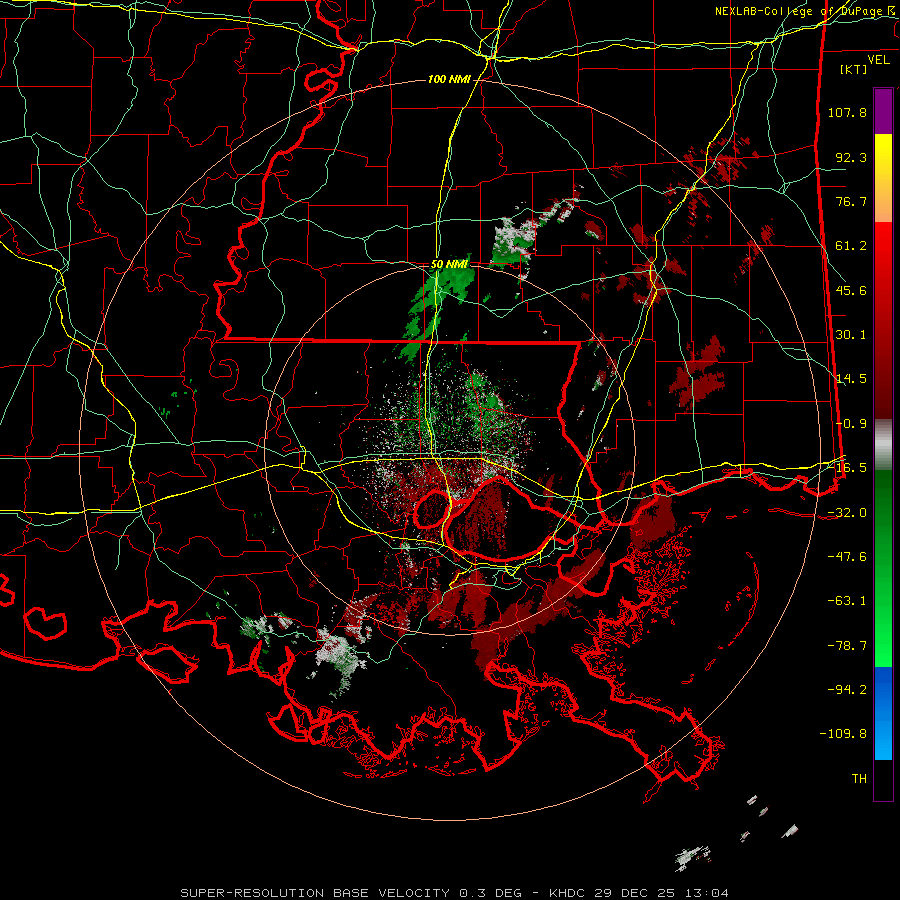
Task: Click the 76.7 velocity scale value
Action: (x=851, y=201)
